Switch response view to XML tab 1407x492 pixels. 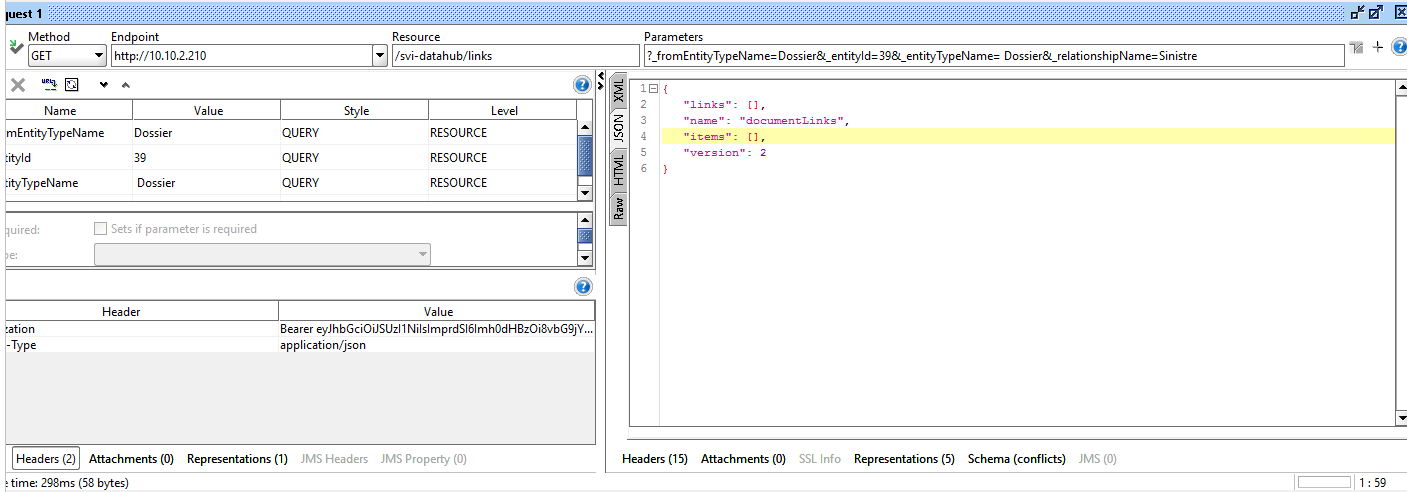(x=618, y=90)
